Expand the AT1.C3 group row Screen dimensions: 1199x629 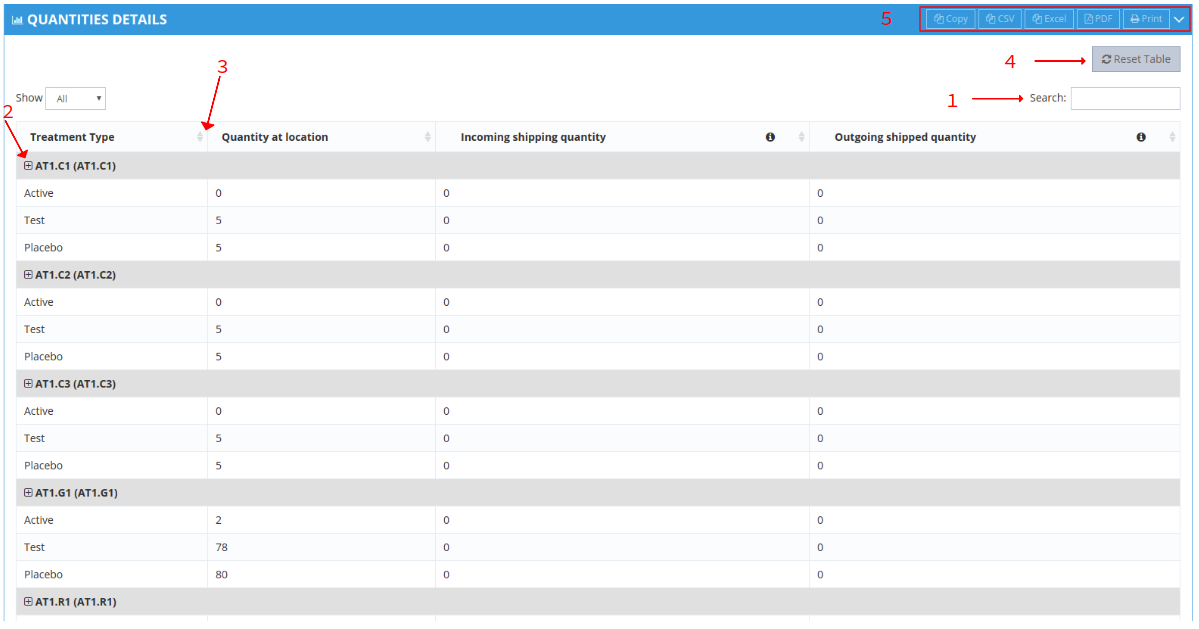[28, 384]
